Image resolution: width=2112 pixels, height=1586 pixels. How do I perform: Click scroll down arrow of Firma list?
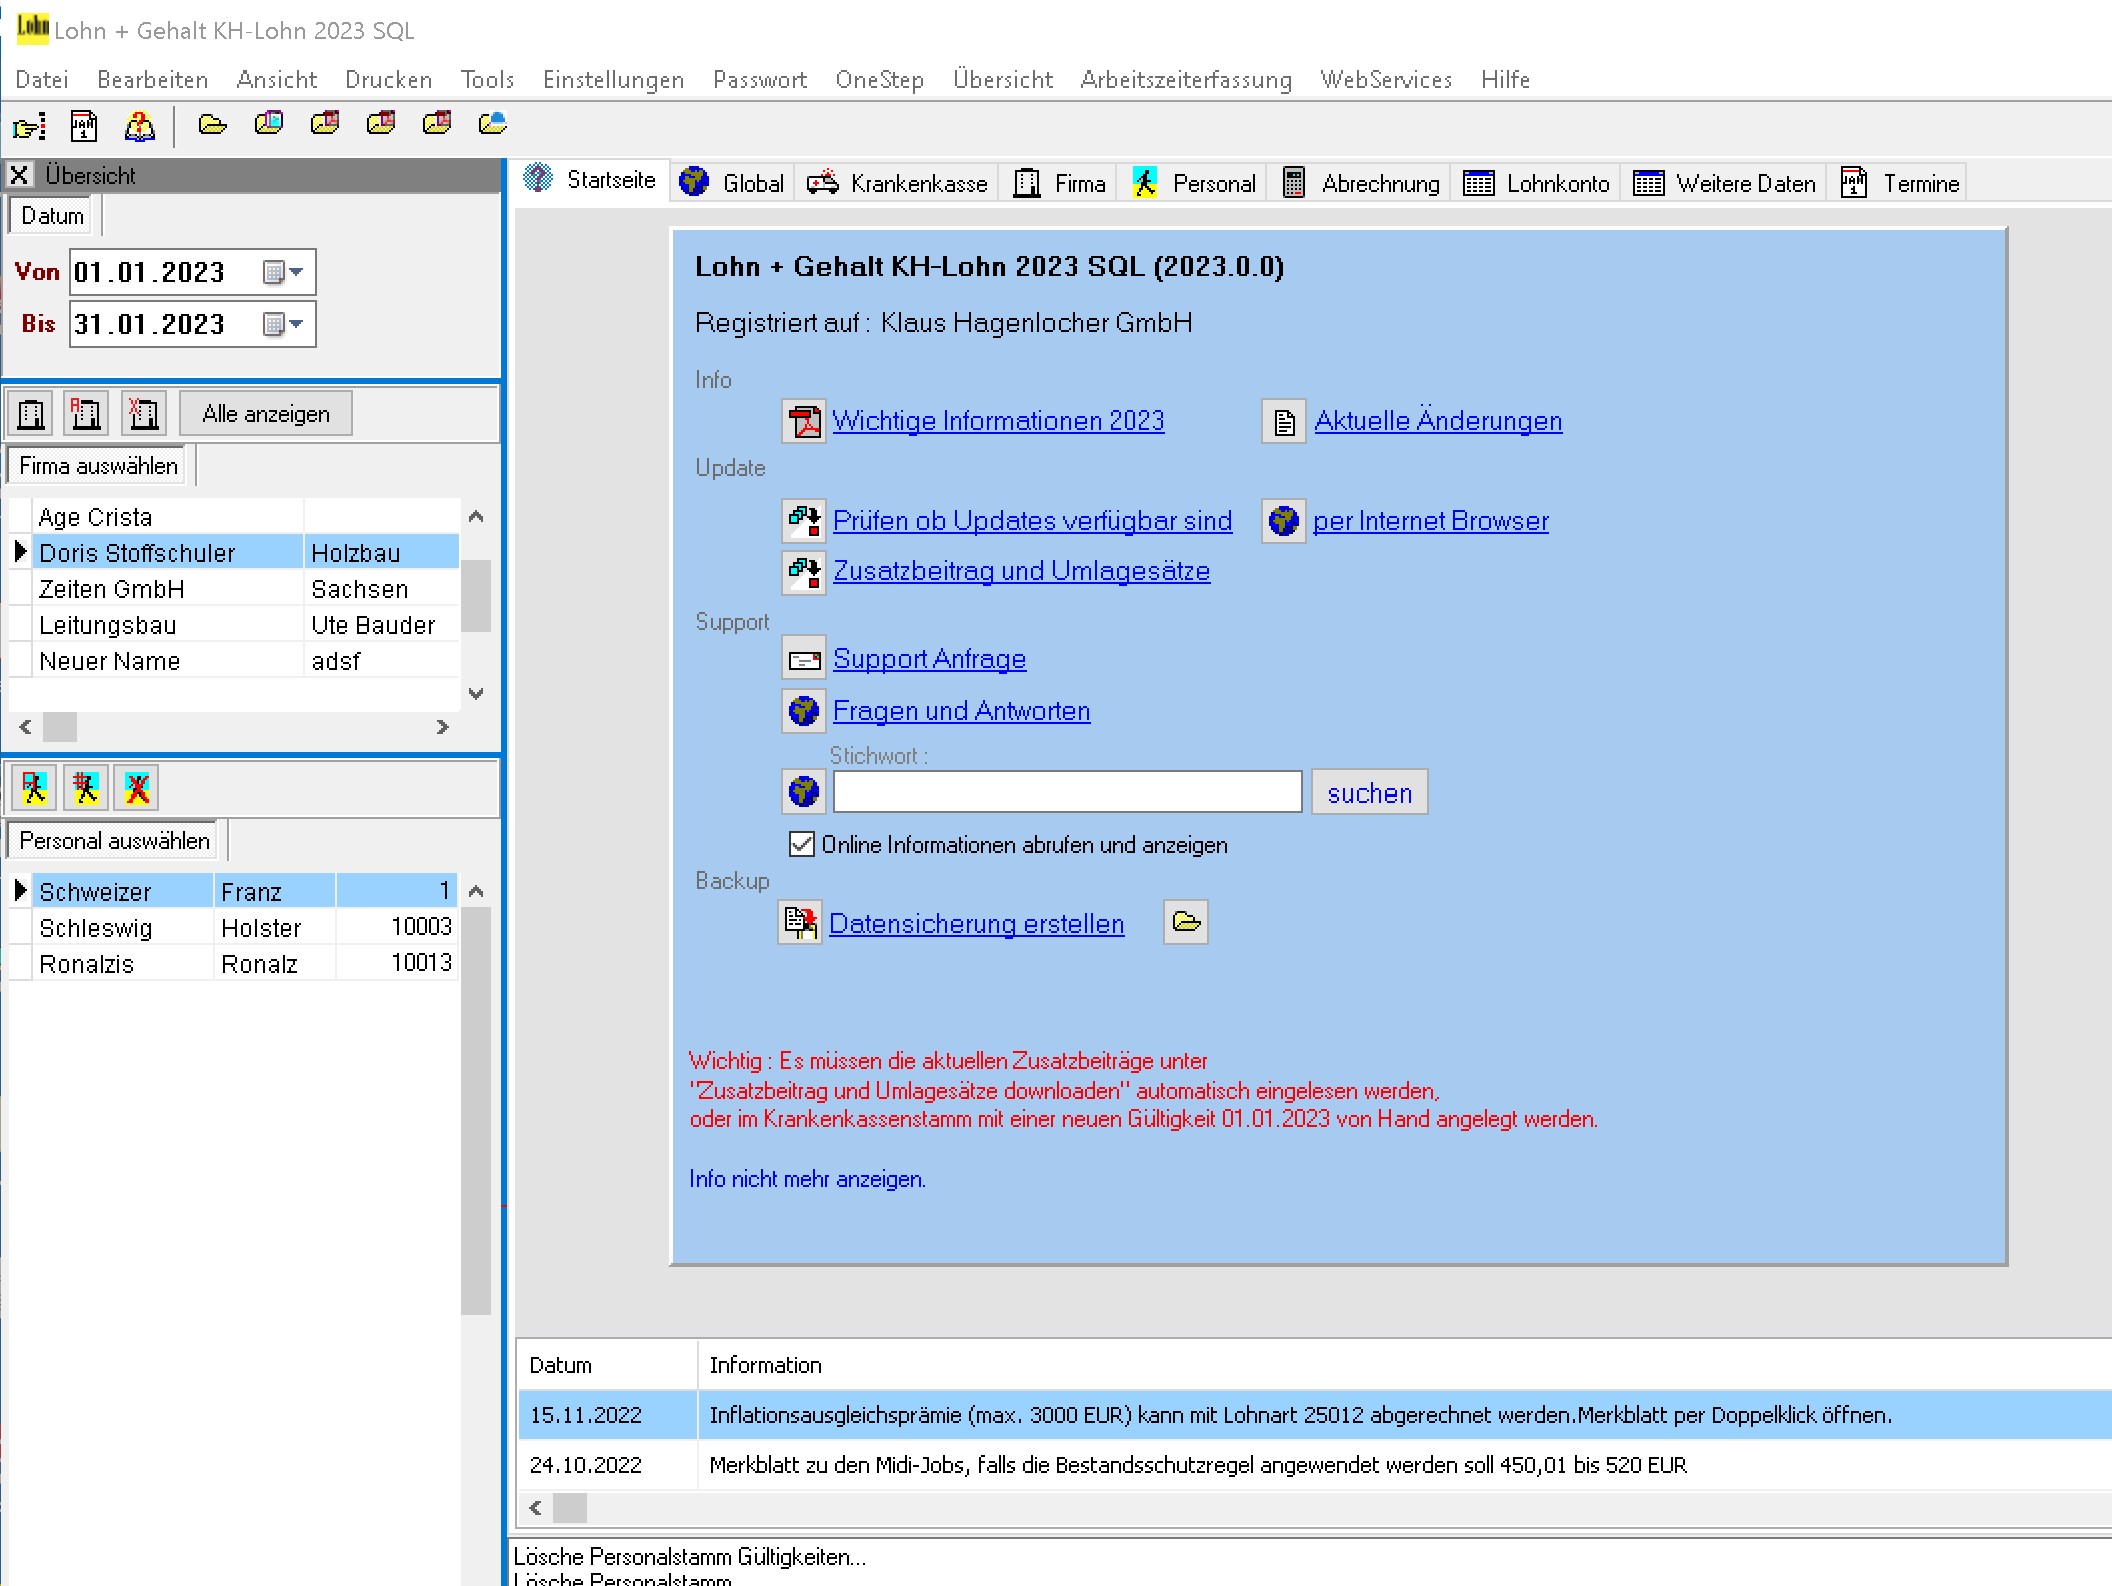476,693
